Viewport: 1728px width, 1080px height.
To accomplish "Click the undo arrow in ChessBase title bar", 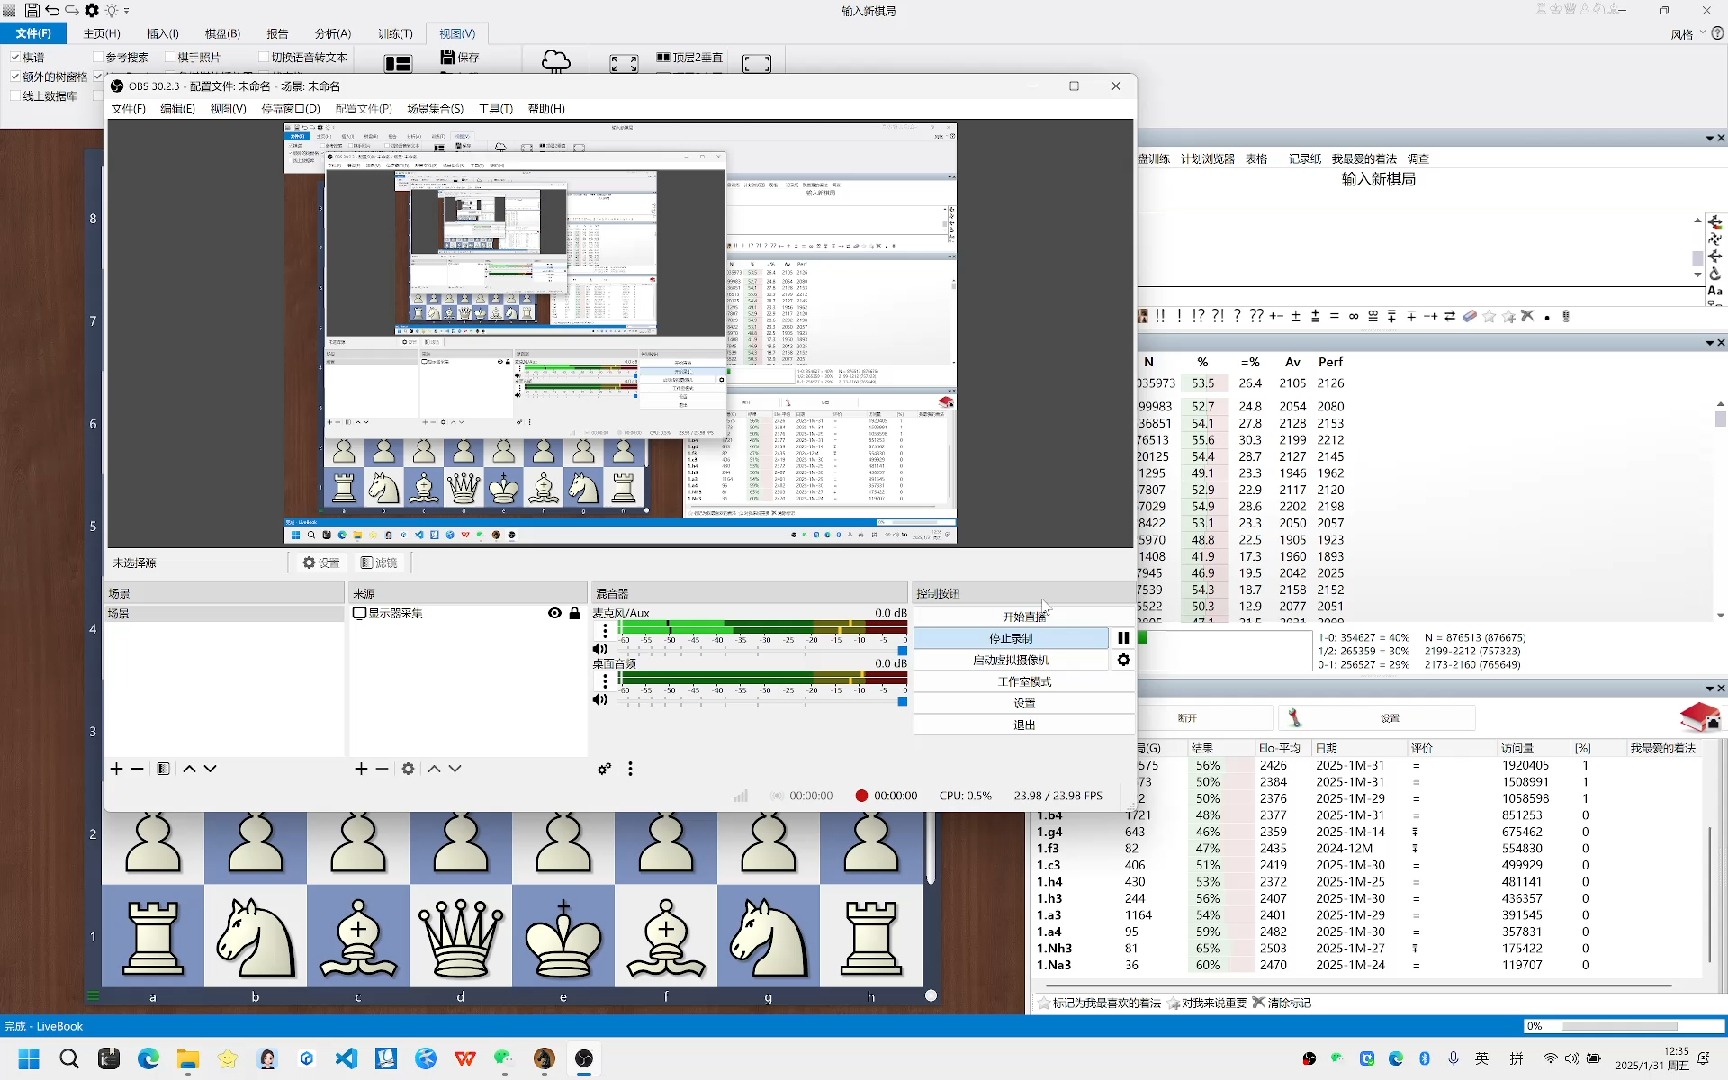I will click(52, 10).
